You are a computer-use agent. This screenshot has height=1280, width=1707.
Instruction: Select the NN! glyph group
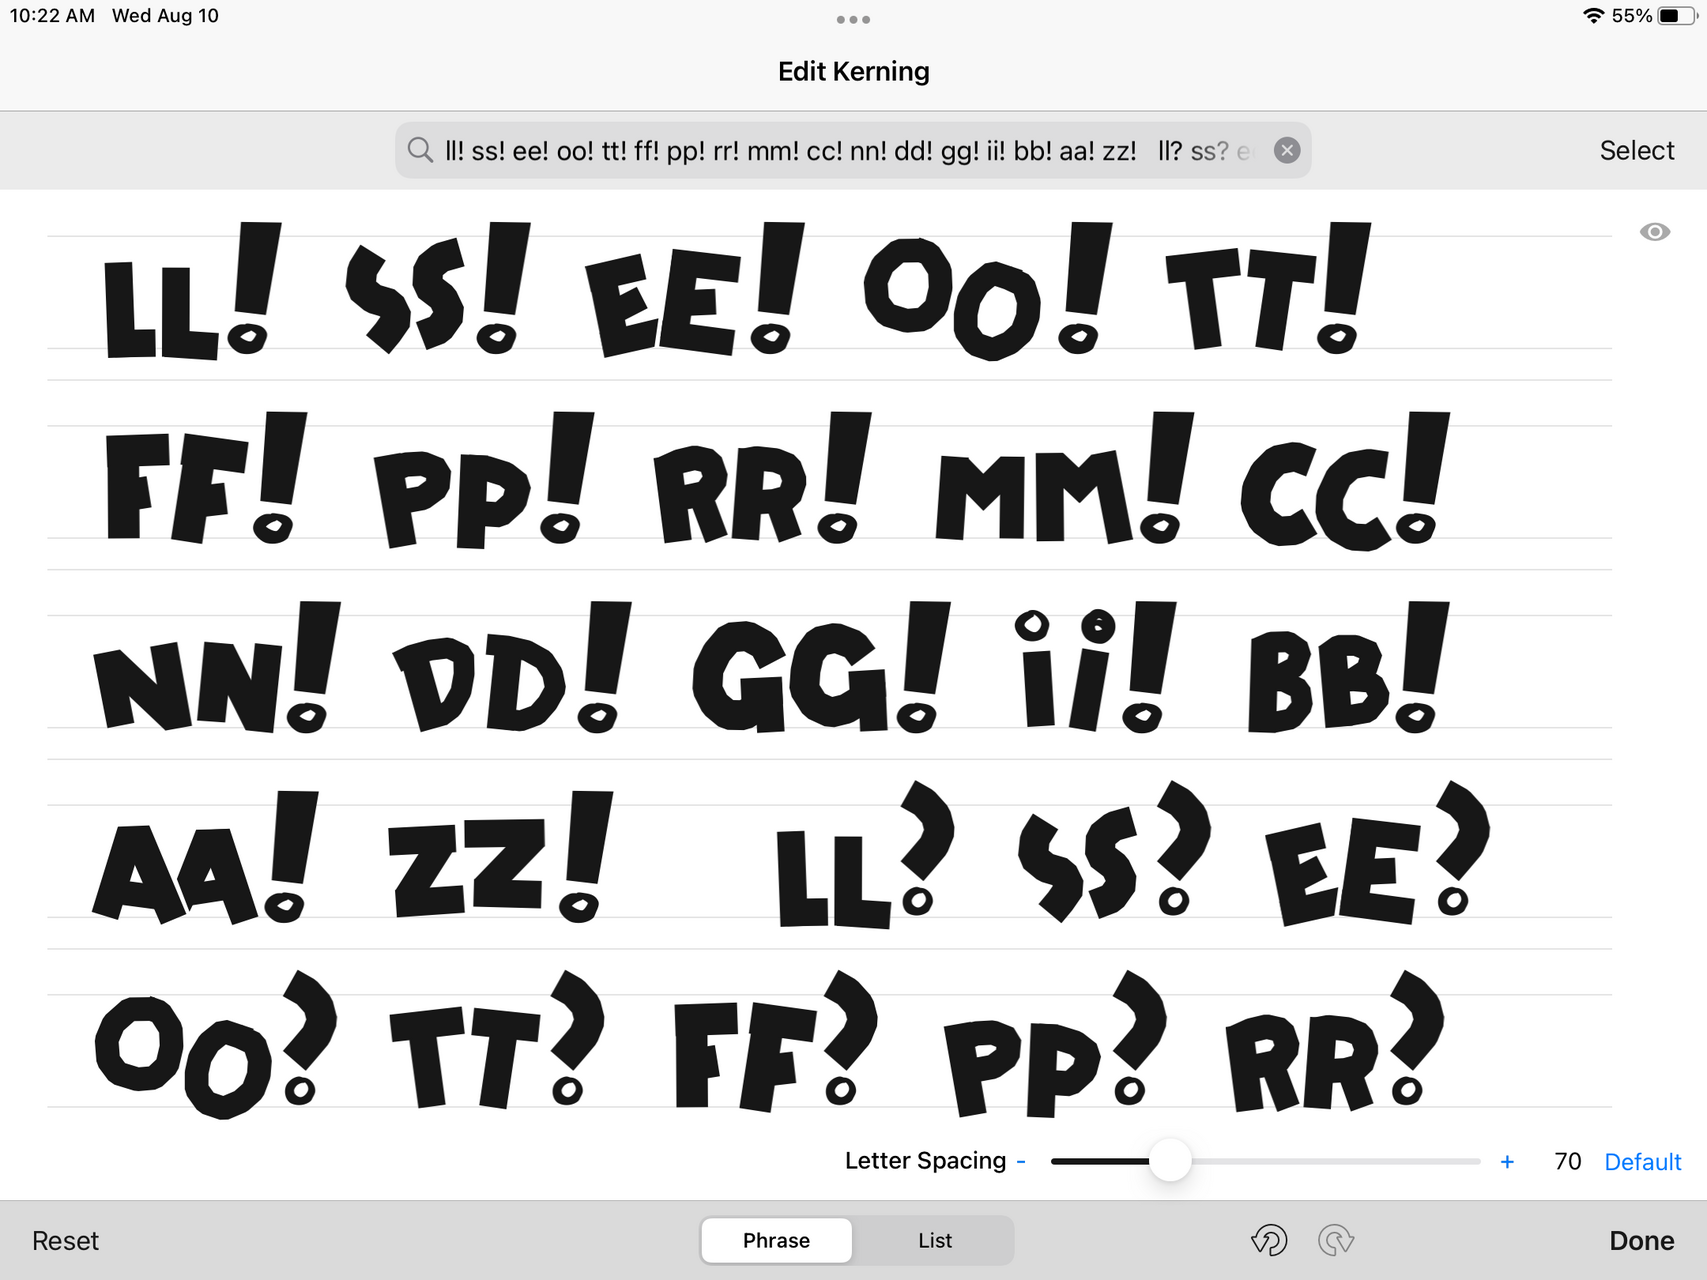[217, 668]
